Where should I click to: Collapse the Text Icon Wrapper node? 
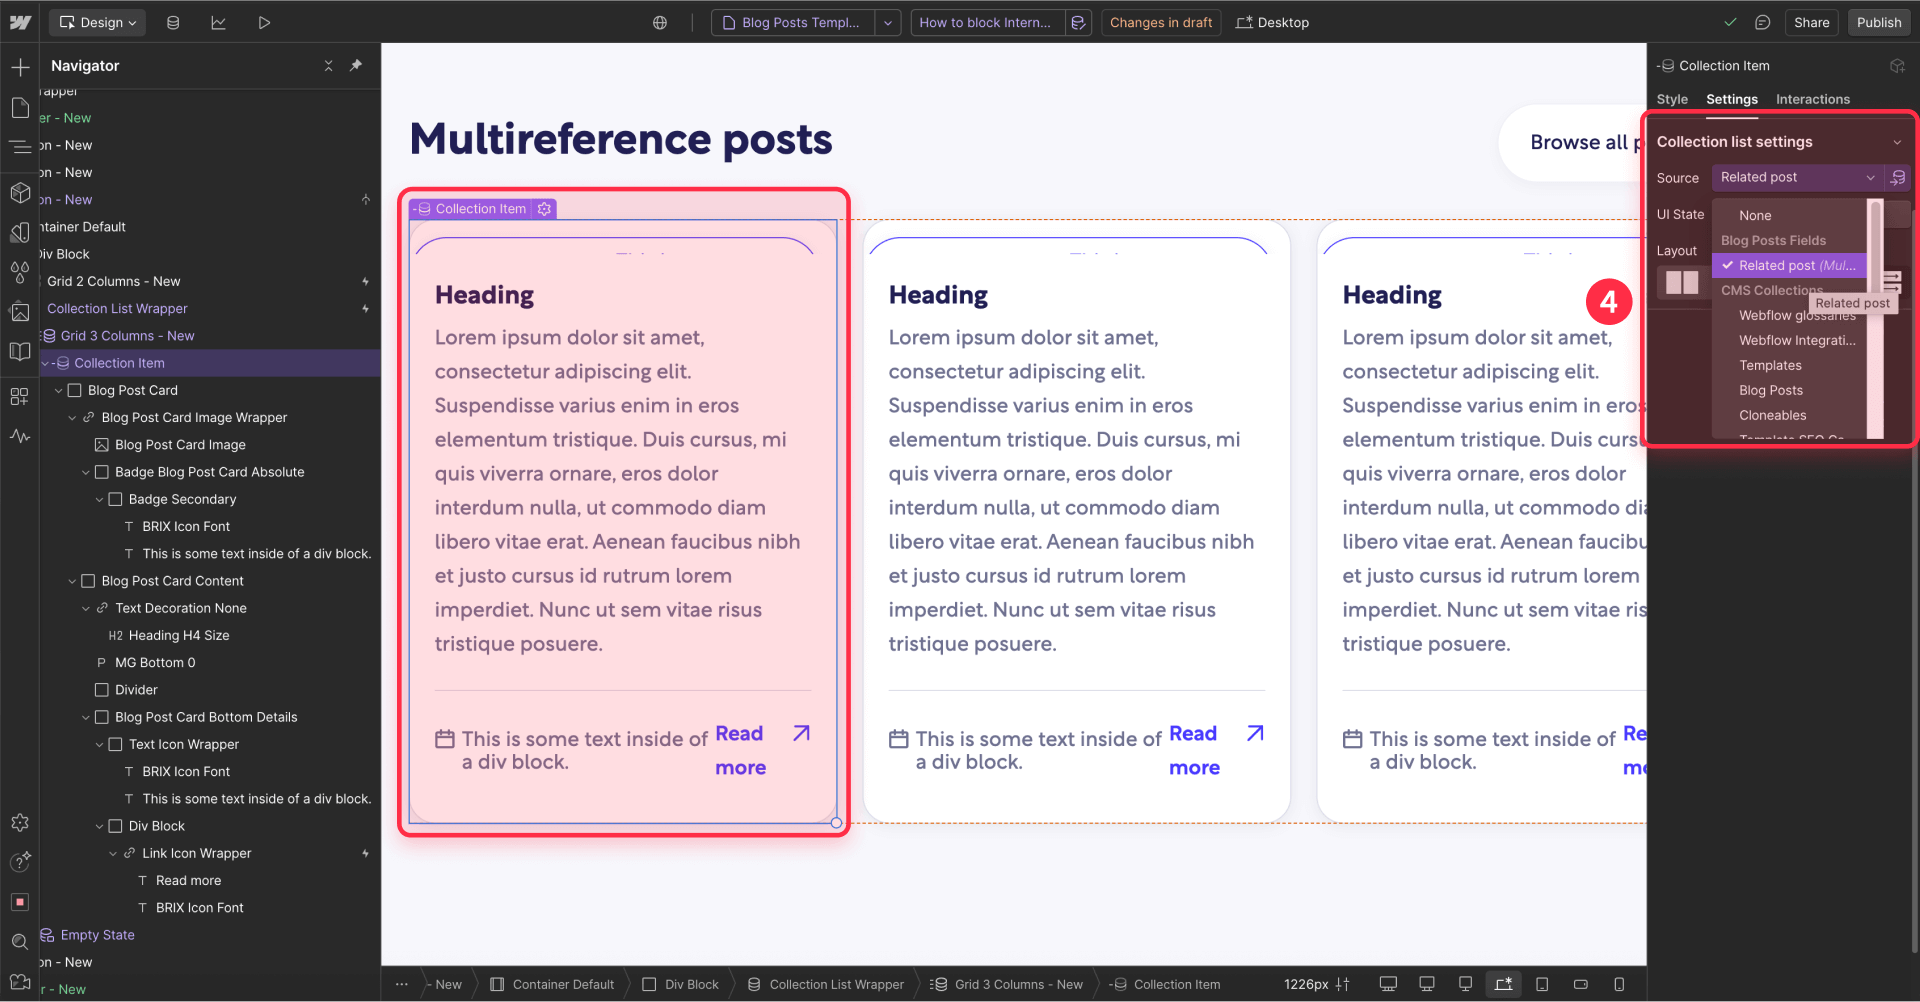(99, 744)
